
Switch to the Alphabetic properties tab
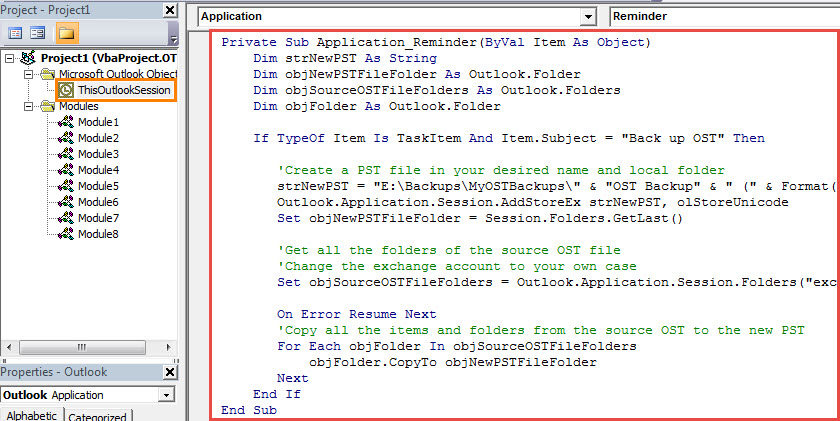pos(32,416)
